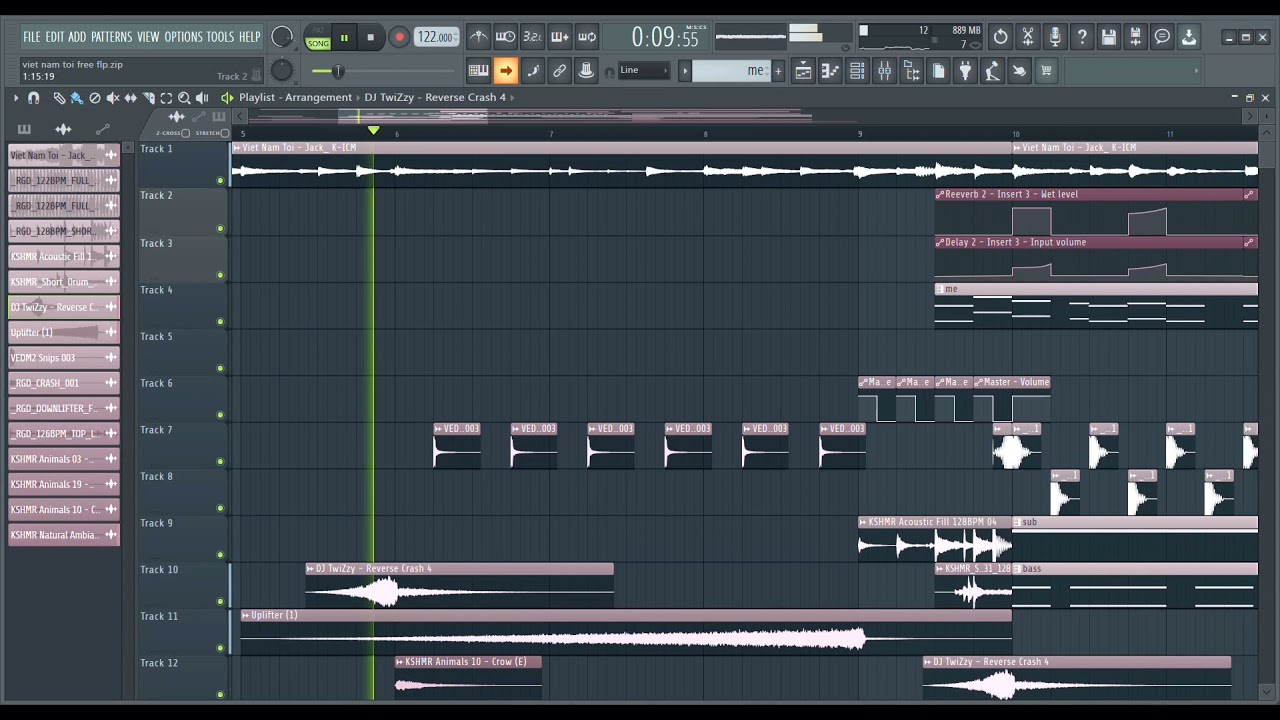Enable wait for input before playing
This screenshot has width=1280, height=720.
[505, 37]
